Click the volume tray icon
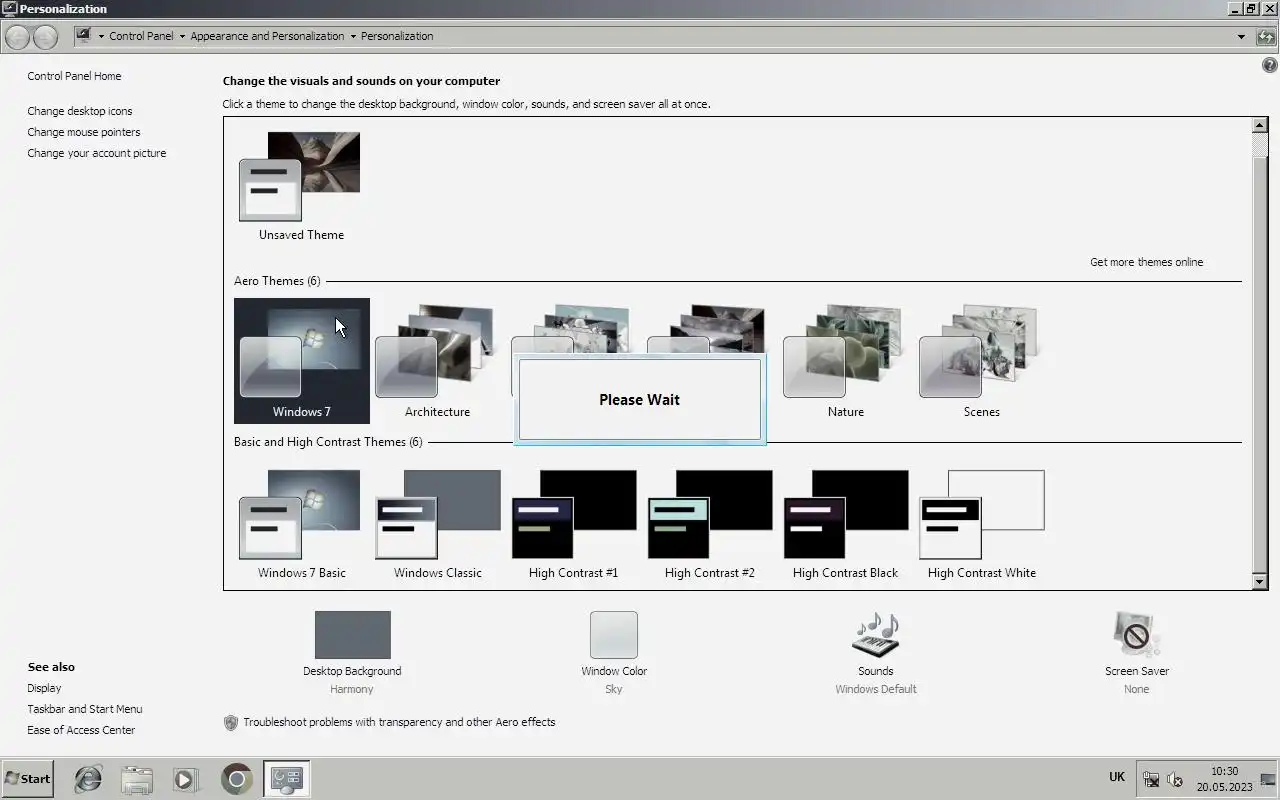The image size is (1280, 800). [x=1175, y=780]
